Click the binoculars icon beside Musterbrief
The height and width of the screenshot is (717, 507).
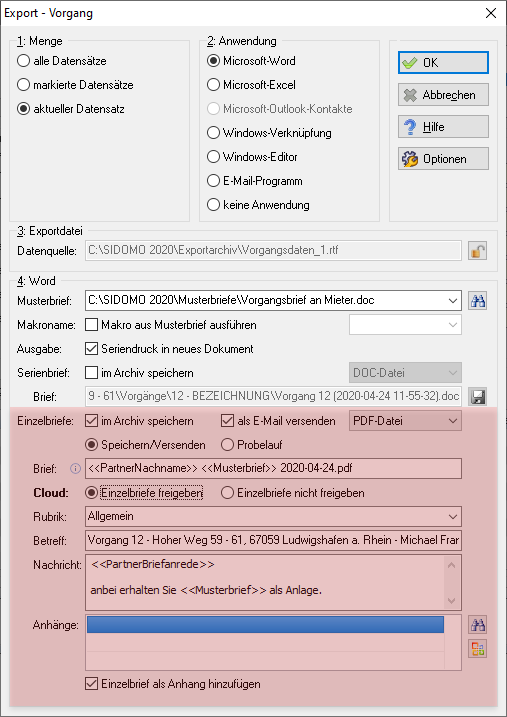pyautogui.click(x=477, y=300)
